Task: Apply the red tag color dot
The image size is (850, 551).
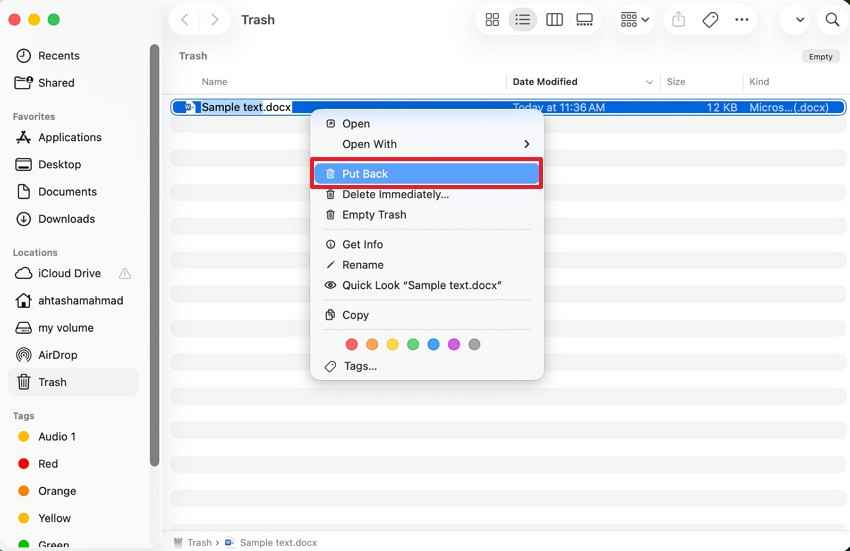Action: (351, 344)
